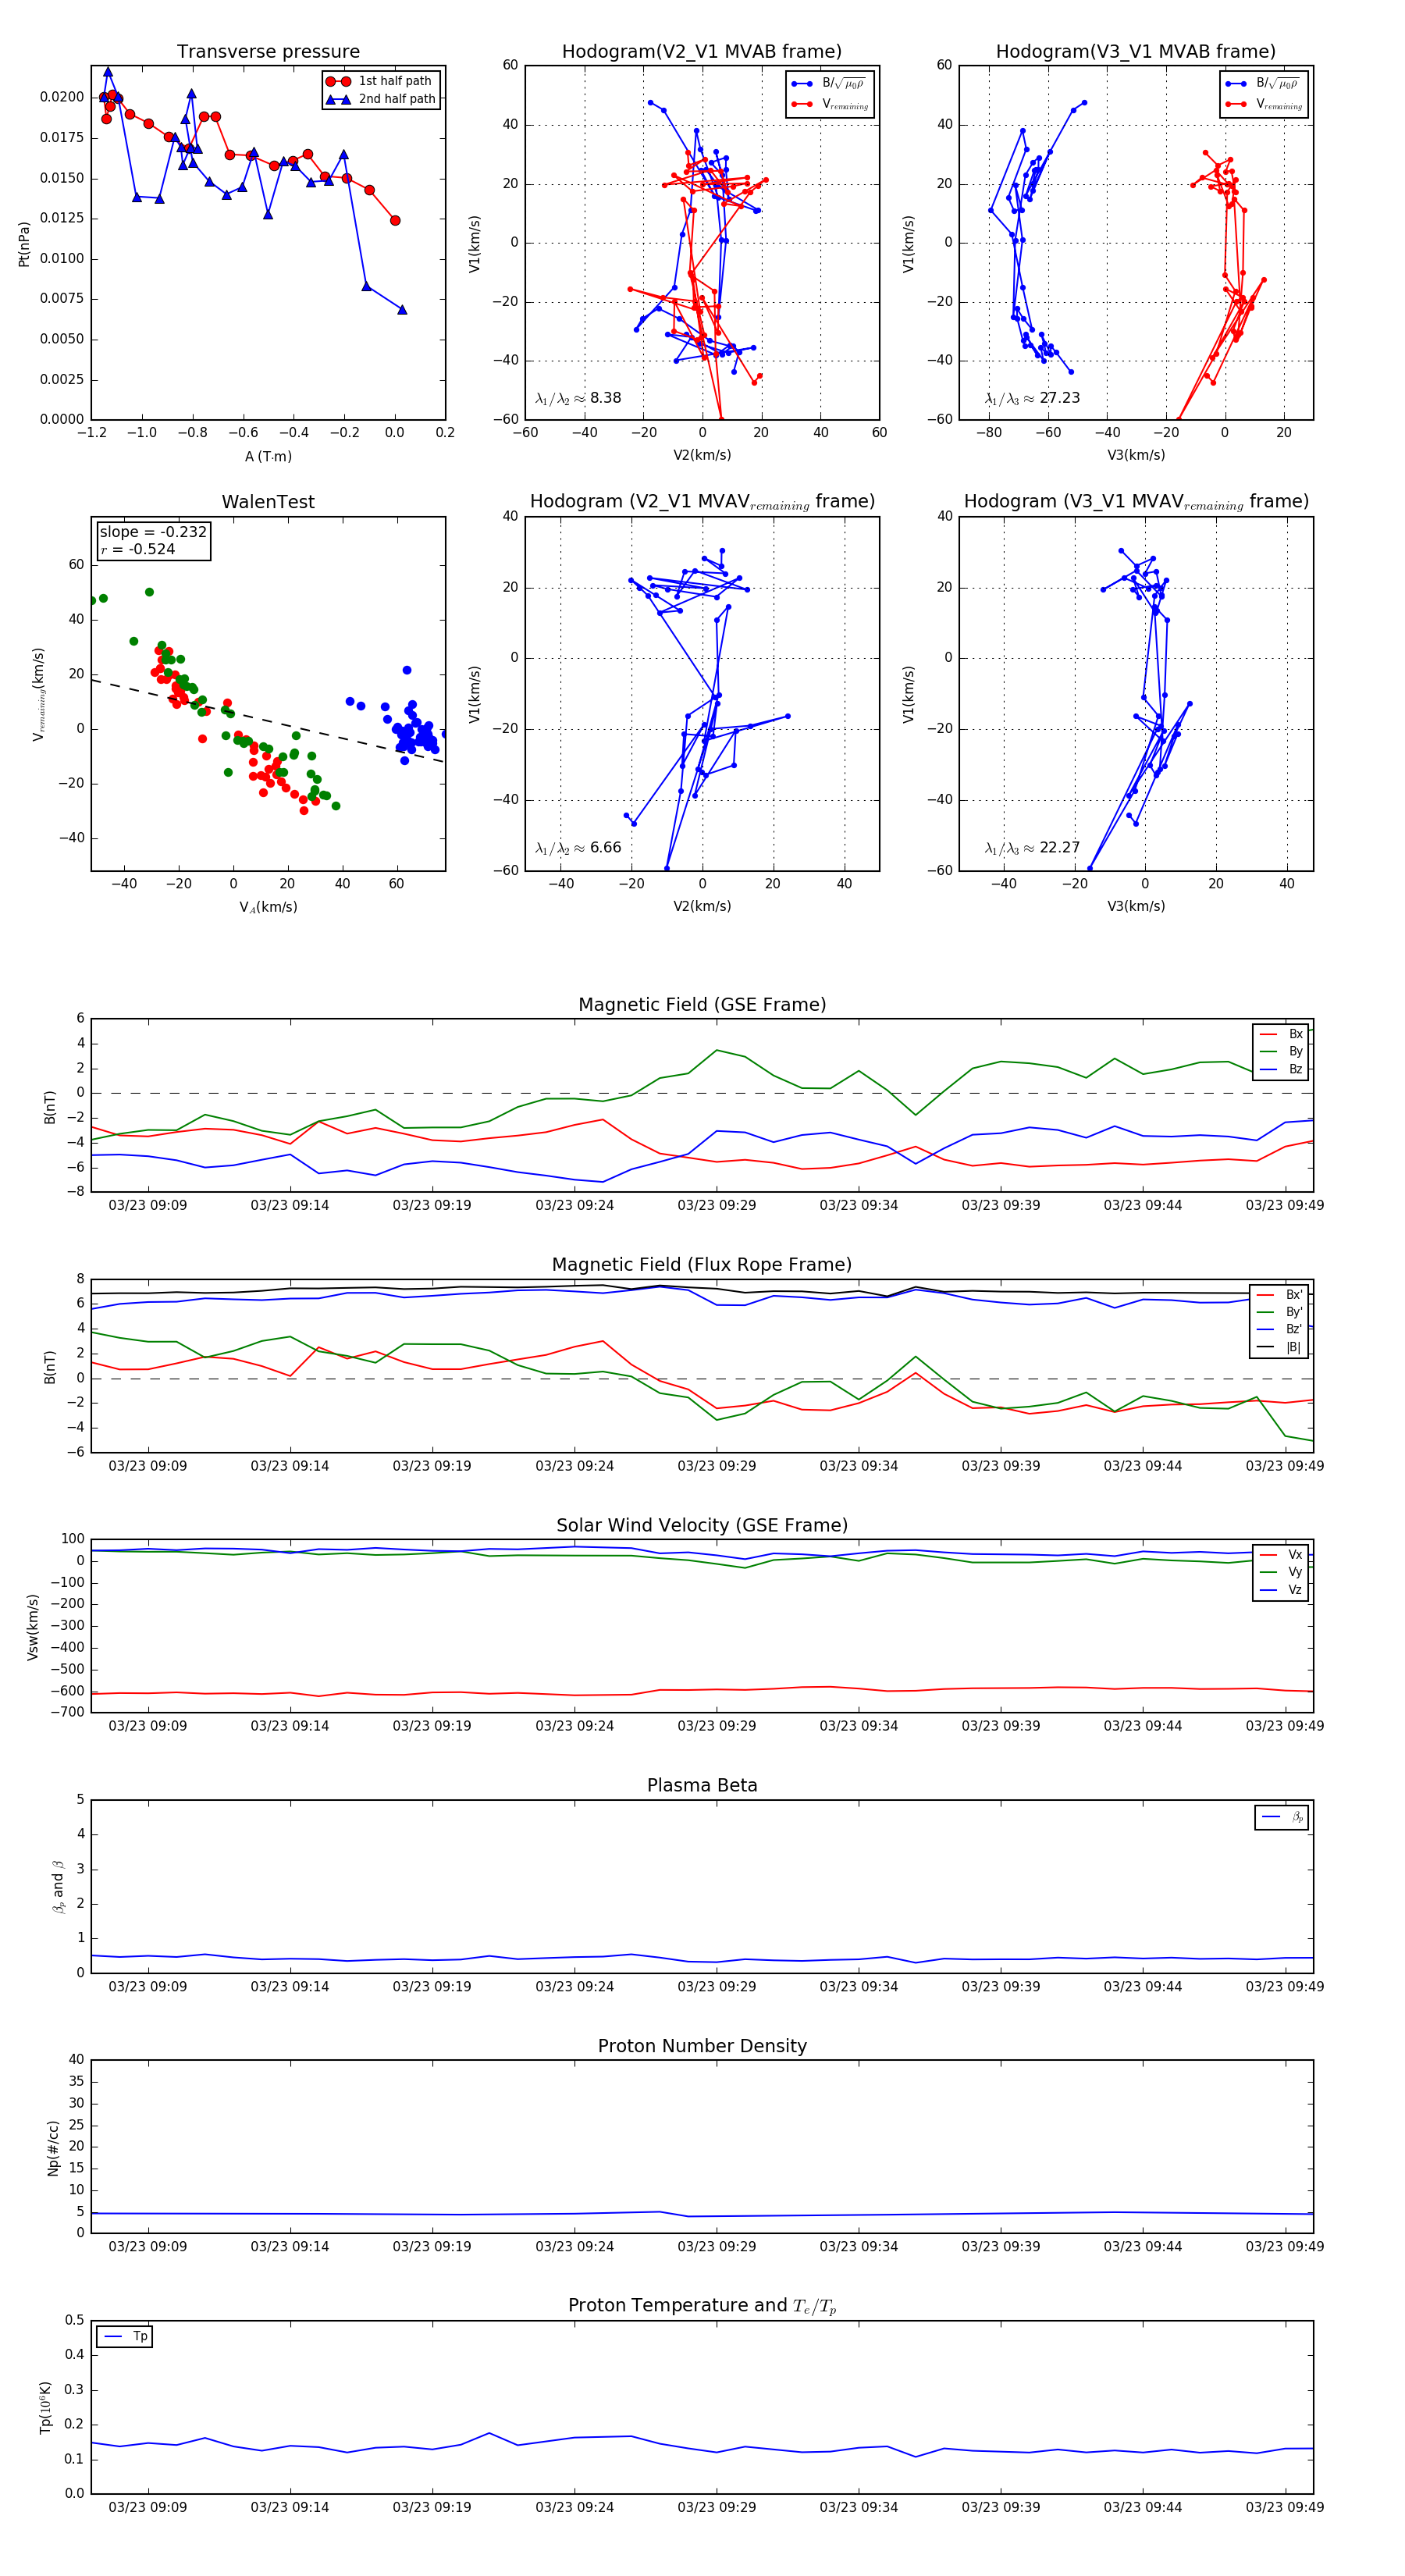Click the "Hodogram(V2_V1 MVAB frame)" title
1405x2576 pixels.
[x=702, y=52]
